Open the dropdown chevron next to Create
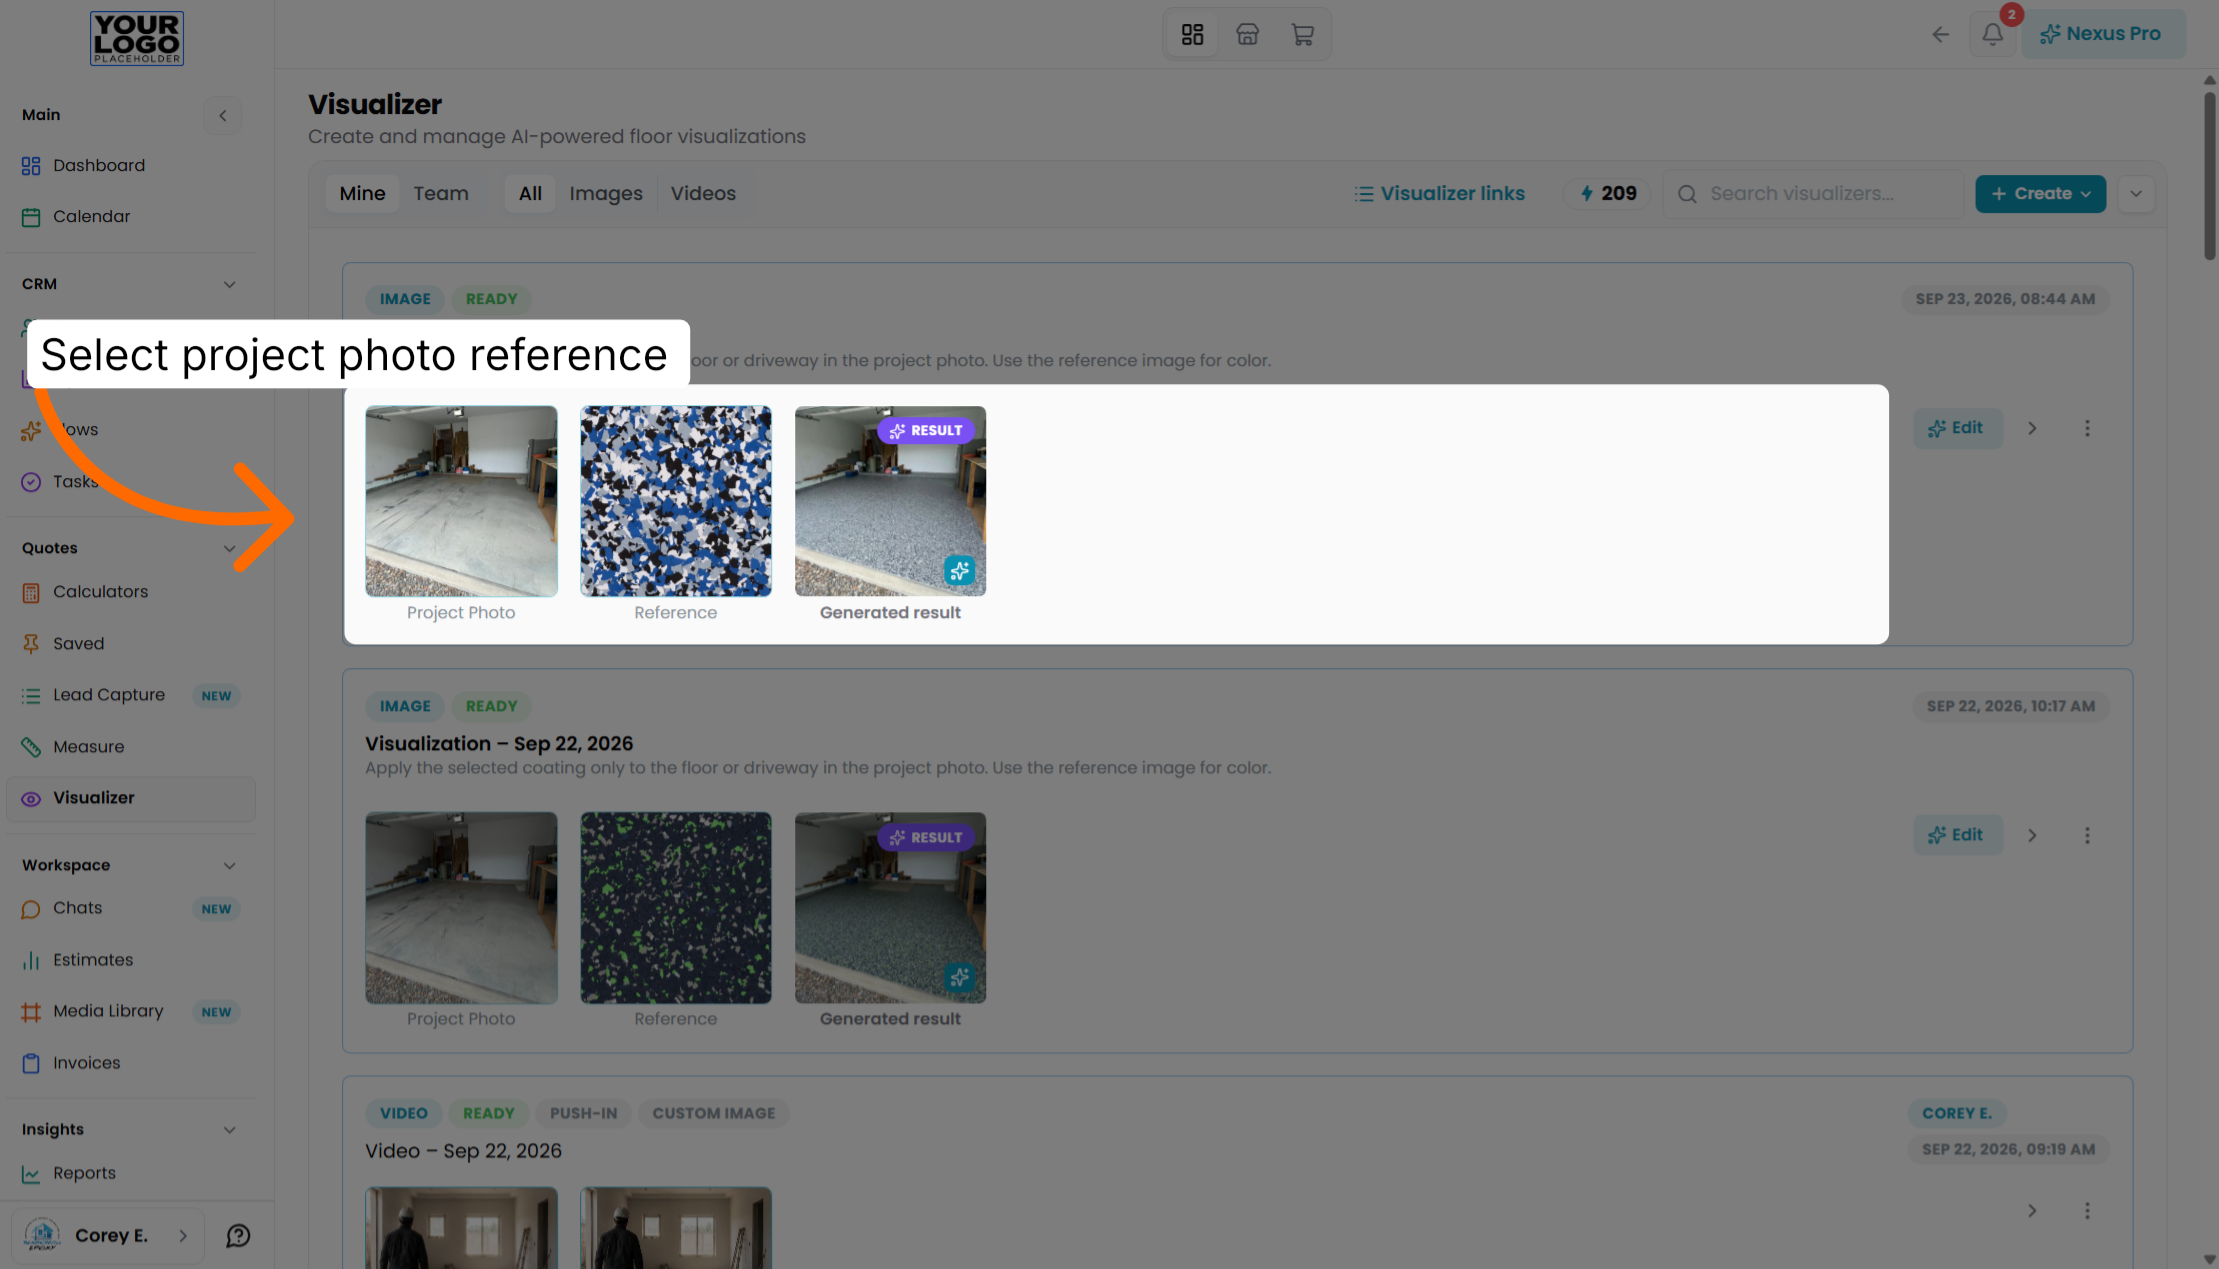 click(x=2136, y=193)
